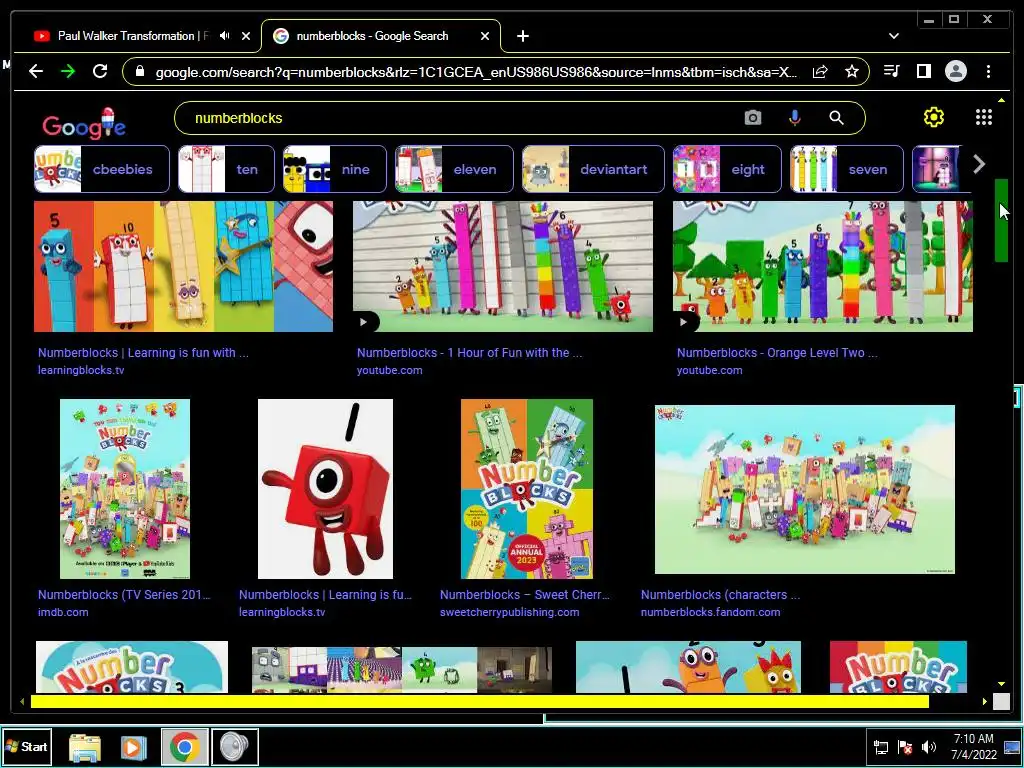Viewport: 1024px width, 768px height.
Task: Open 'Numberblocks - 1 Hour of Fun' link
Action: point(470,353)
